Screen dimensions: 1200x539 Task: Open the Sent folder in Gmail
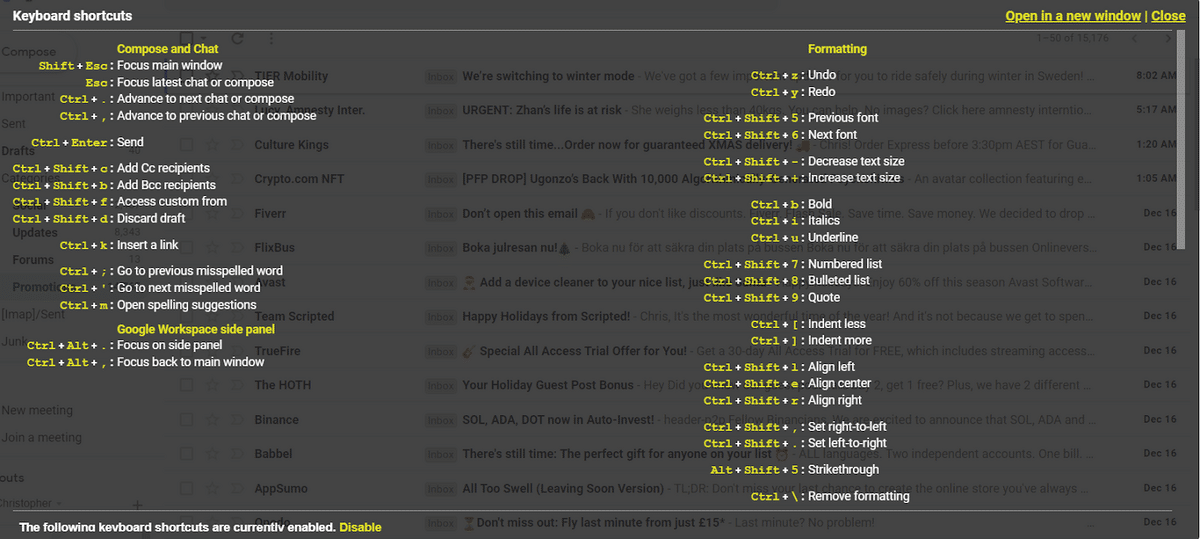14,124
